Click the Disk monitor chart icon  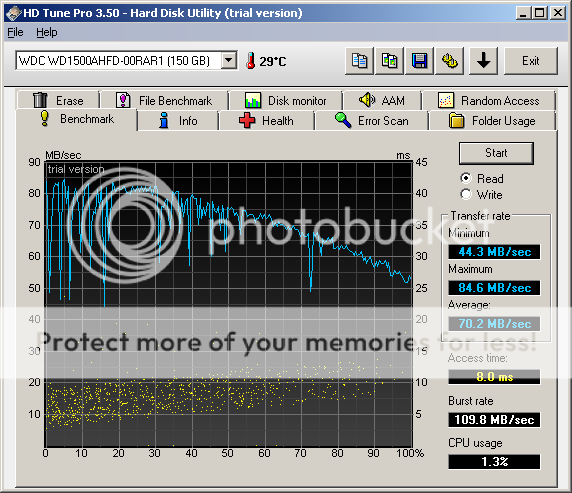coord(253,100)
